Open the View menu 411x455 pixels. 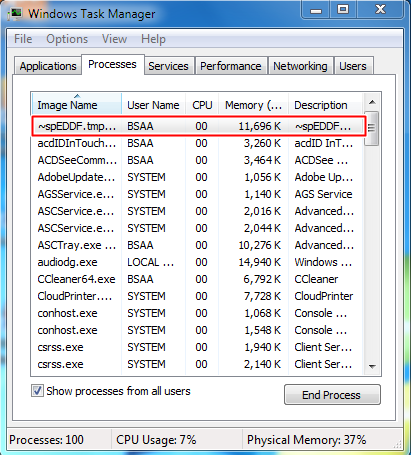coord(114,39)
